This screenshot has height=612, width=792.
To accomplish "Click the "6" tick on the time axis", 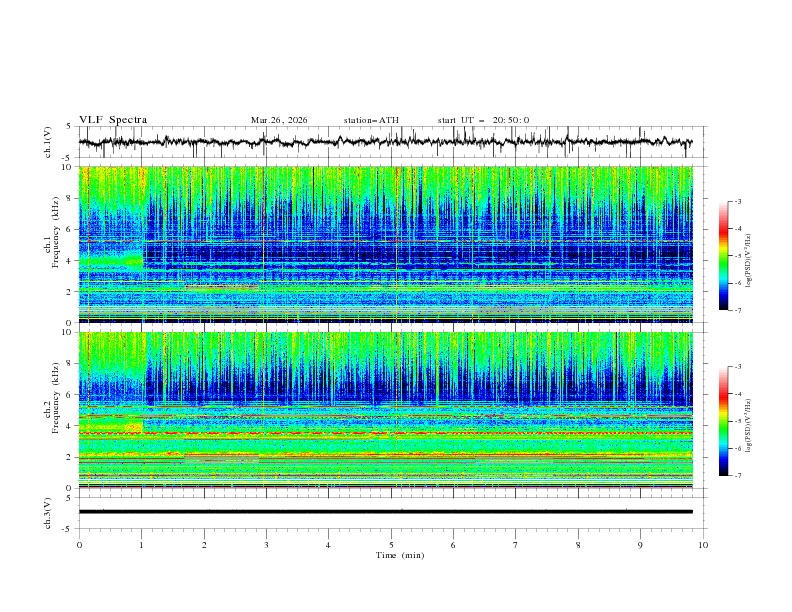I will tap(453, 545).
